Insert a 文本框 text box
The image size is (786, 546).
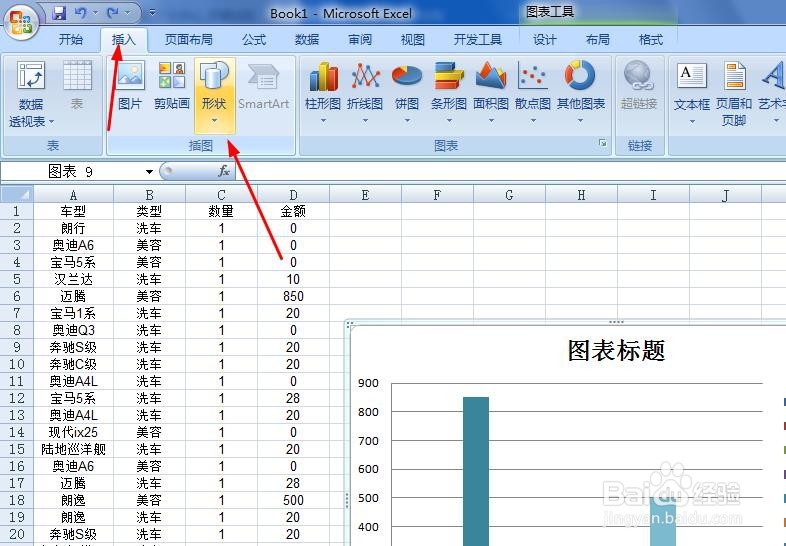pos(692,90)
